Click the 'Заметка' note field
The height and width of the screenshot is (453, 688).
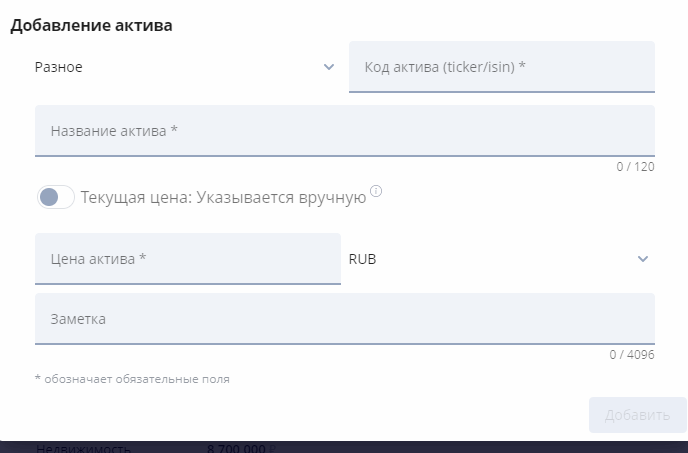344,319
